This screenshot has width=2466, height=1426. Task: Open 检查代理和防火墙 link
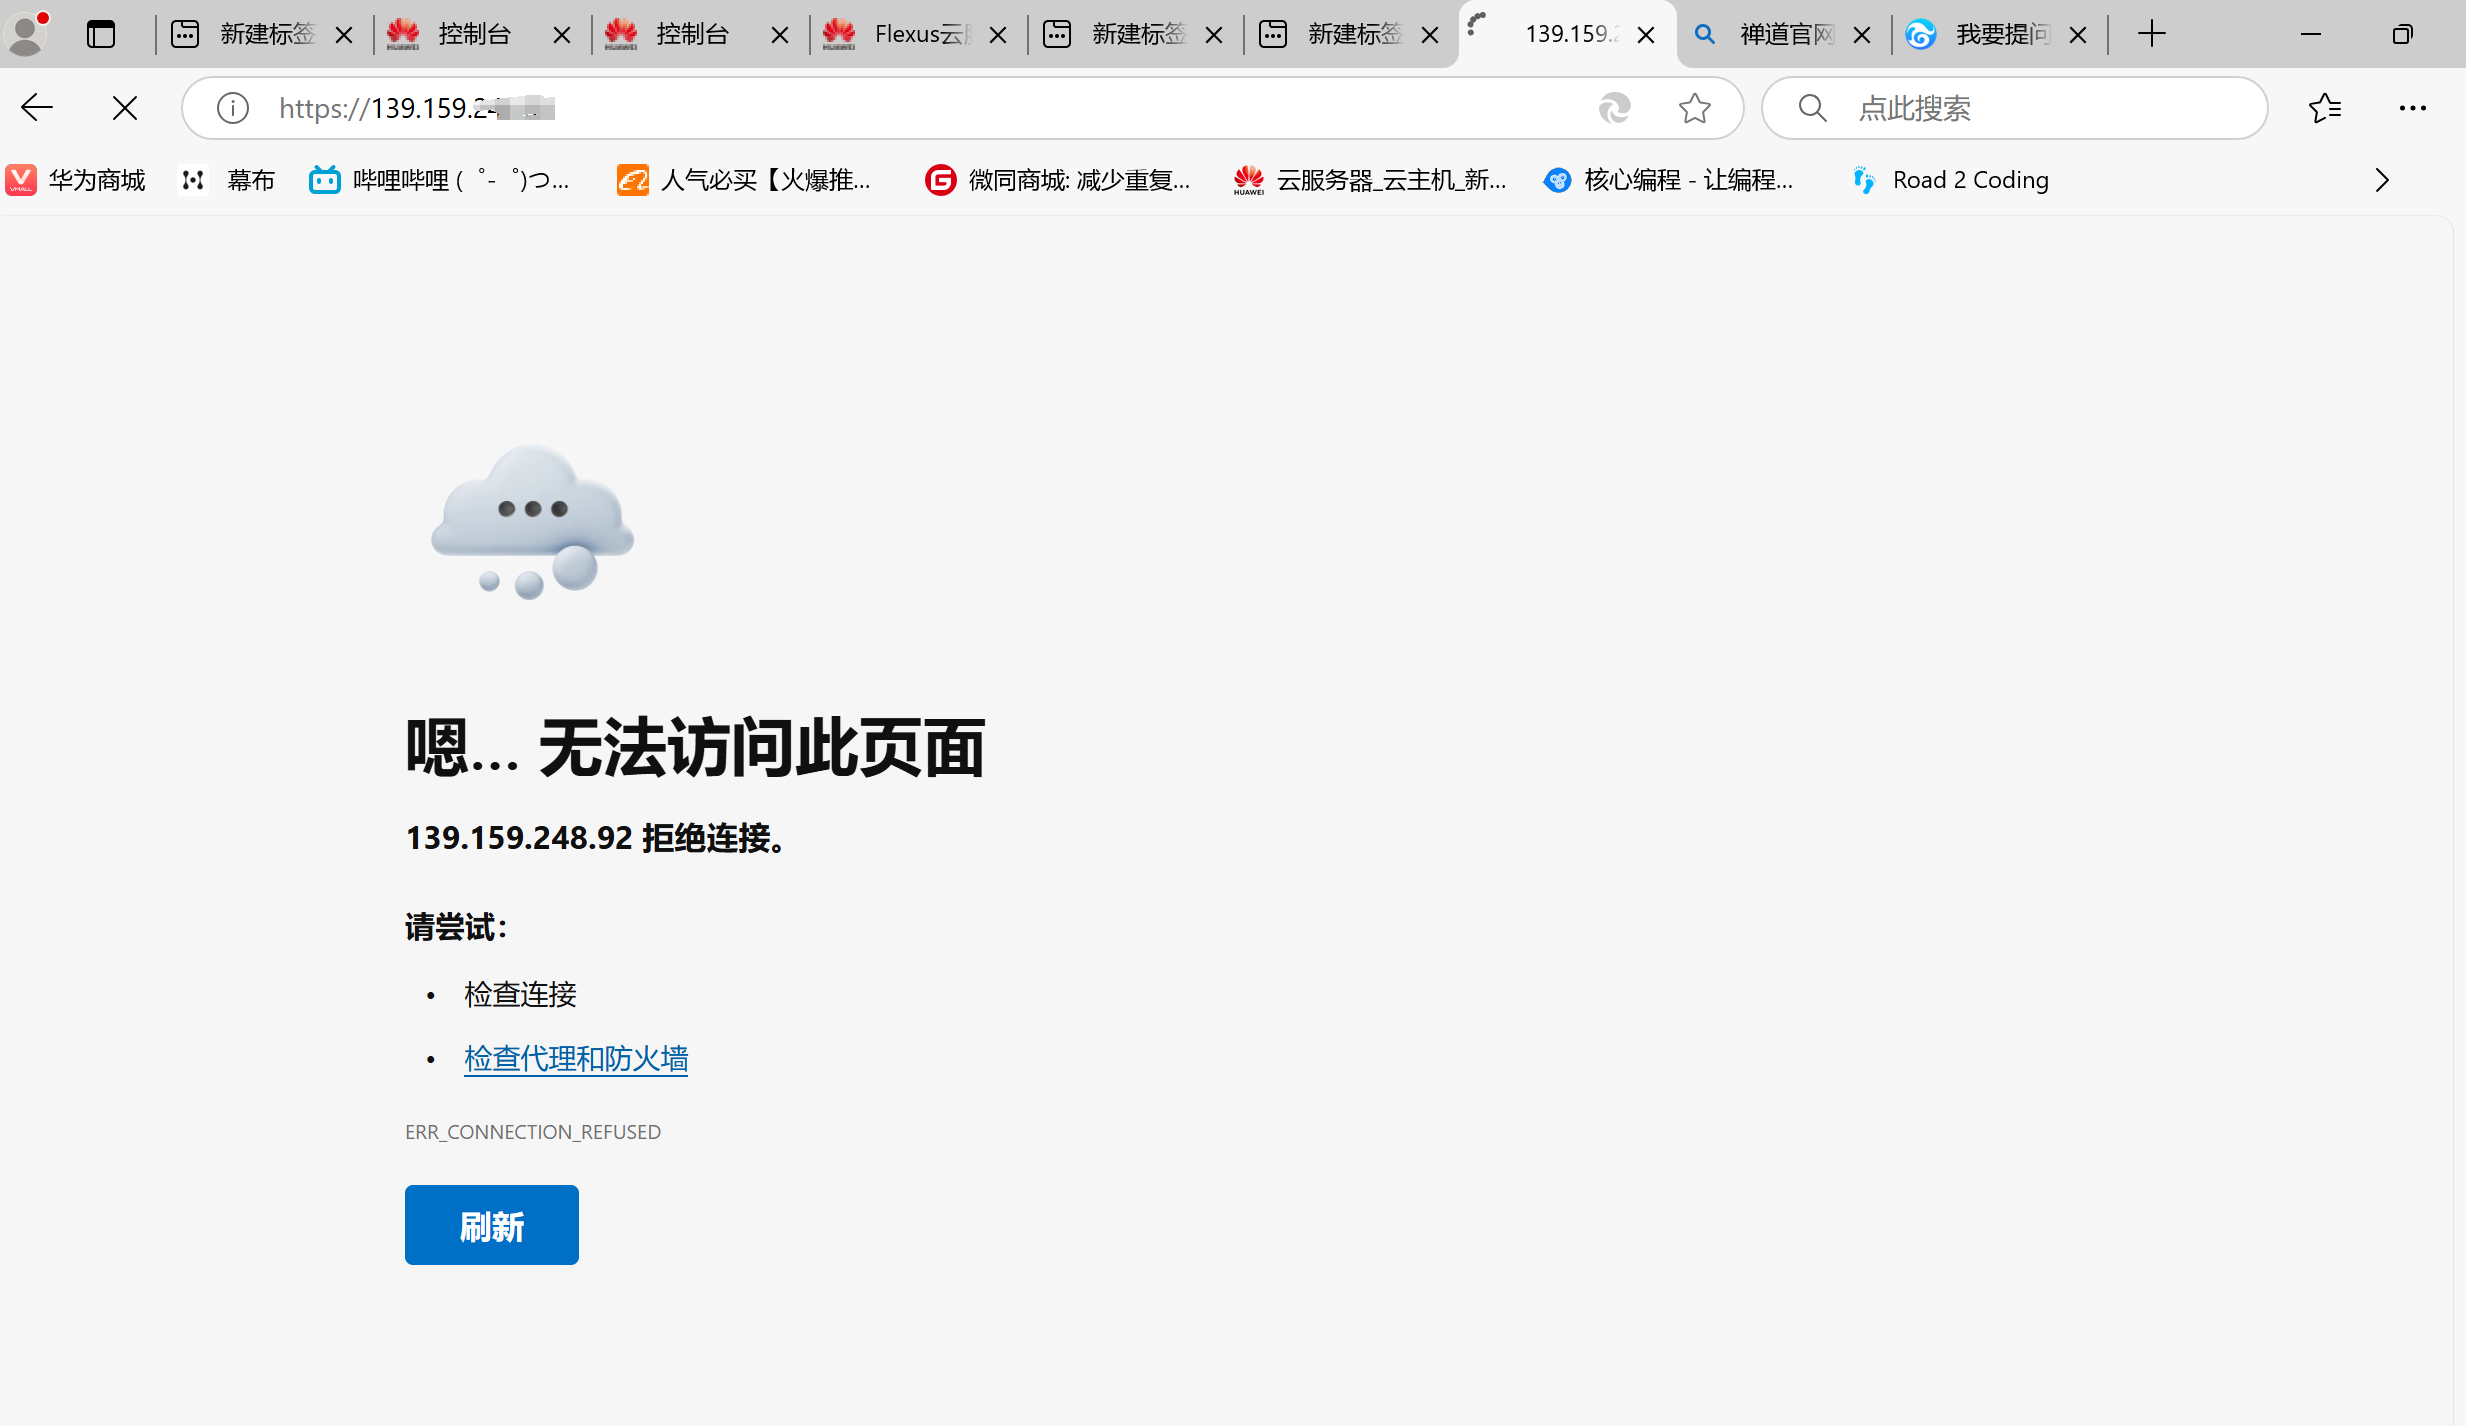pyautogui.click(x=576, y=1058)
